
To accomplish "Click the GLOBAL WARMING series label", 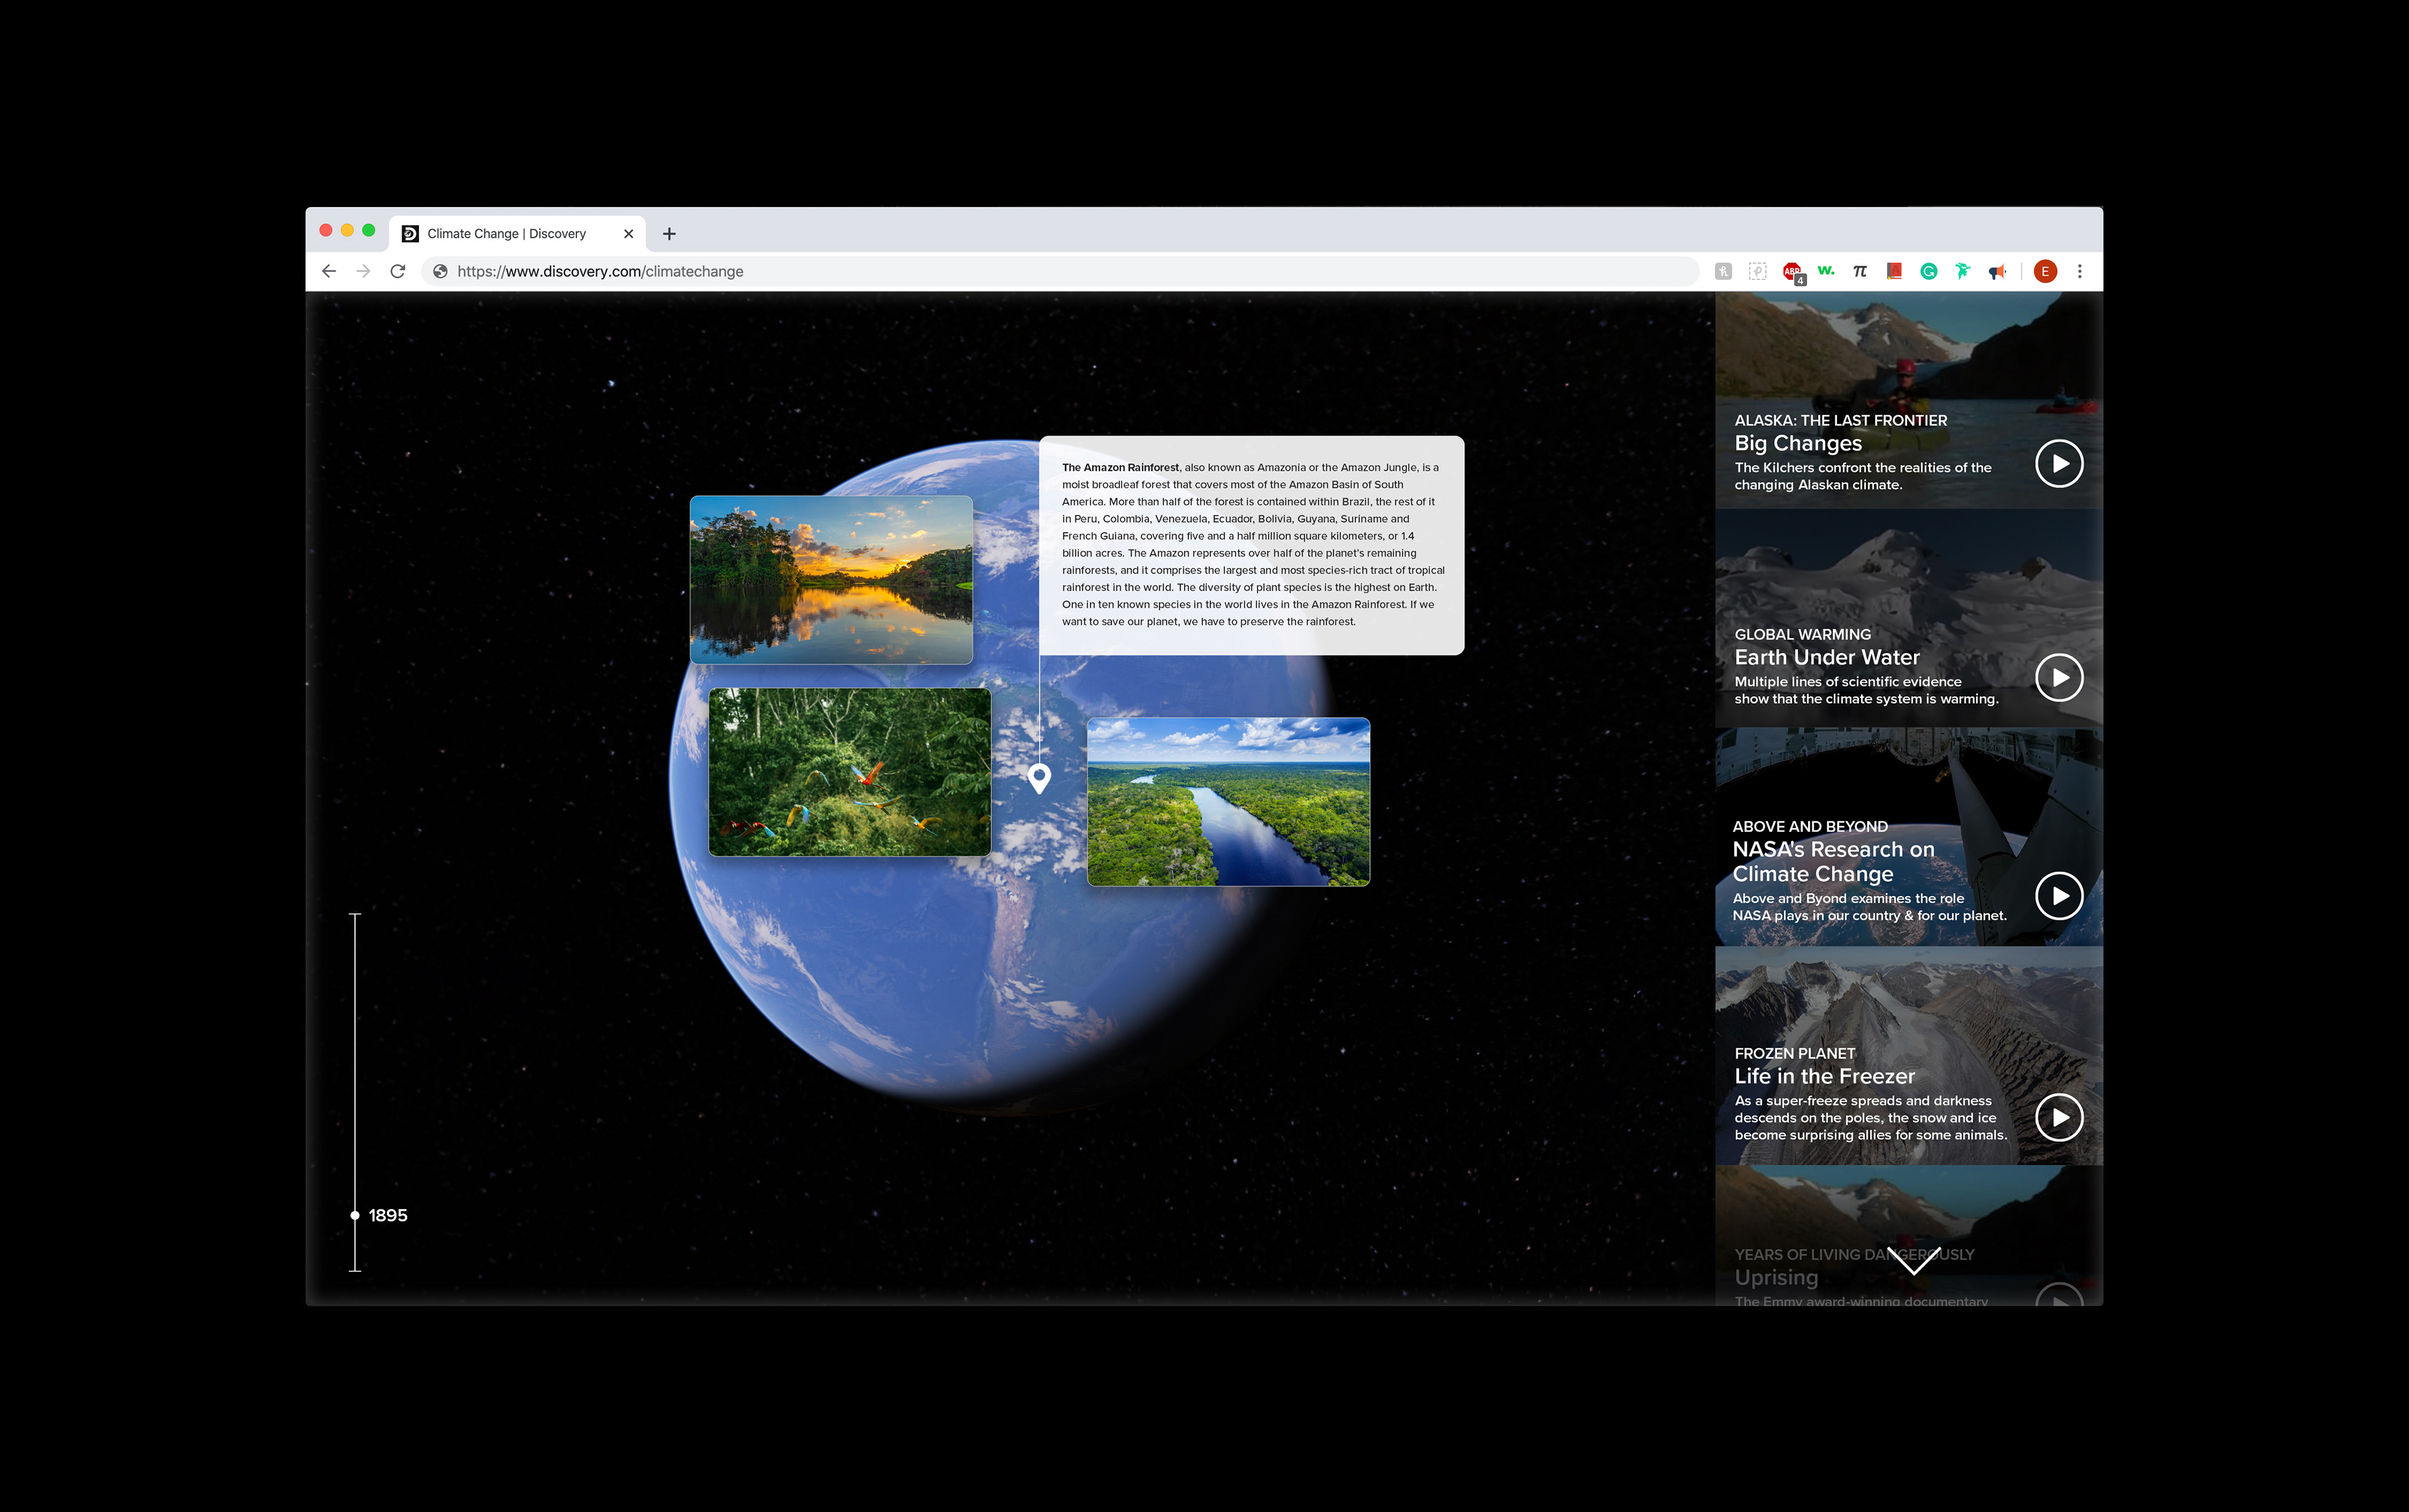I will pyautogui.click(x=1802, y=634).
